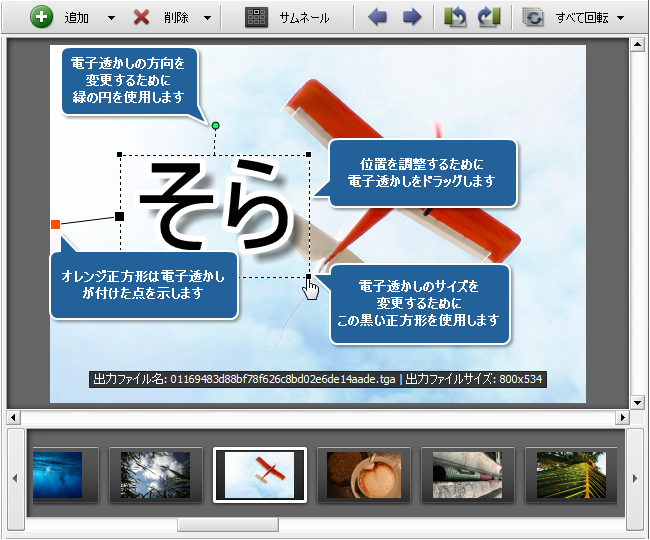Click the サムネール button label
The image size is (650, 540).
[x=304, y=18]
